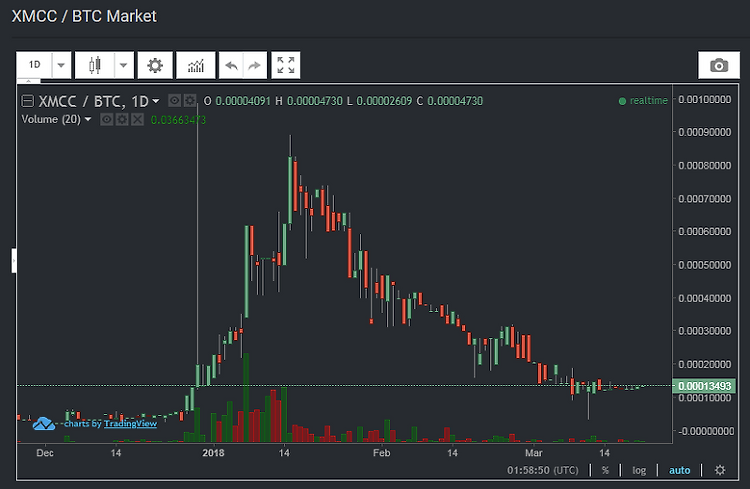The width and height of the screenshot is (750, 489).
Task: Click the Dec time axis label
Action: (45, 453)
